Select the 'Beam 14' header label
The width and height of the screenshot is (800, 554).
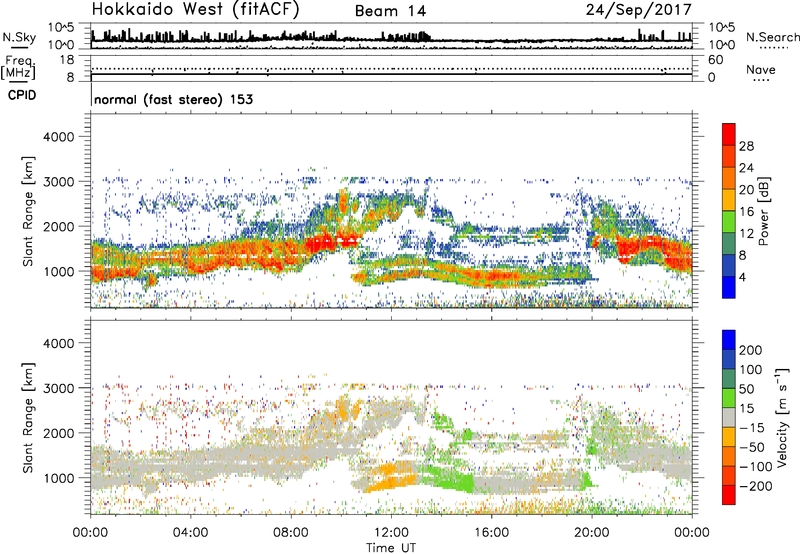tap(390, 11)
